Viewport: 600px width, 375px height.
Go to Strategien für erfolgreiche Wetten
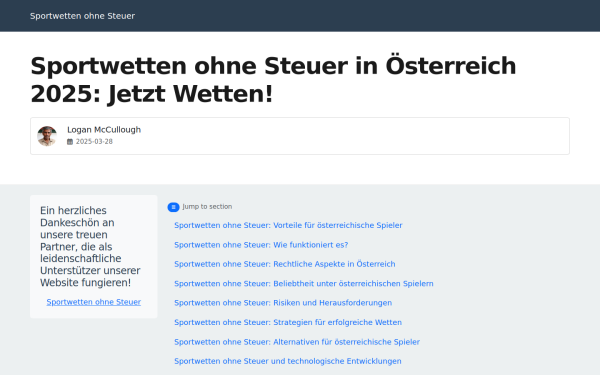[x=288, y=322]
